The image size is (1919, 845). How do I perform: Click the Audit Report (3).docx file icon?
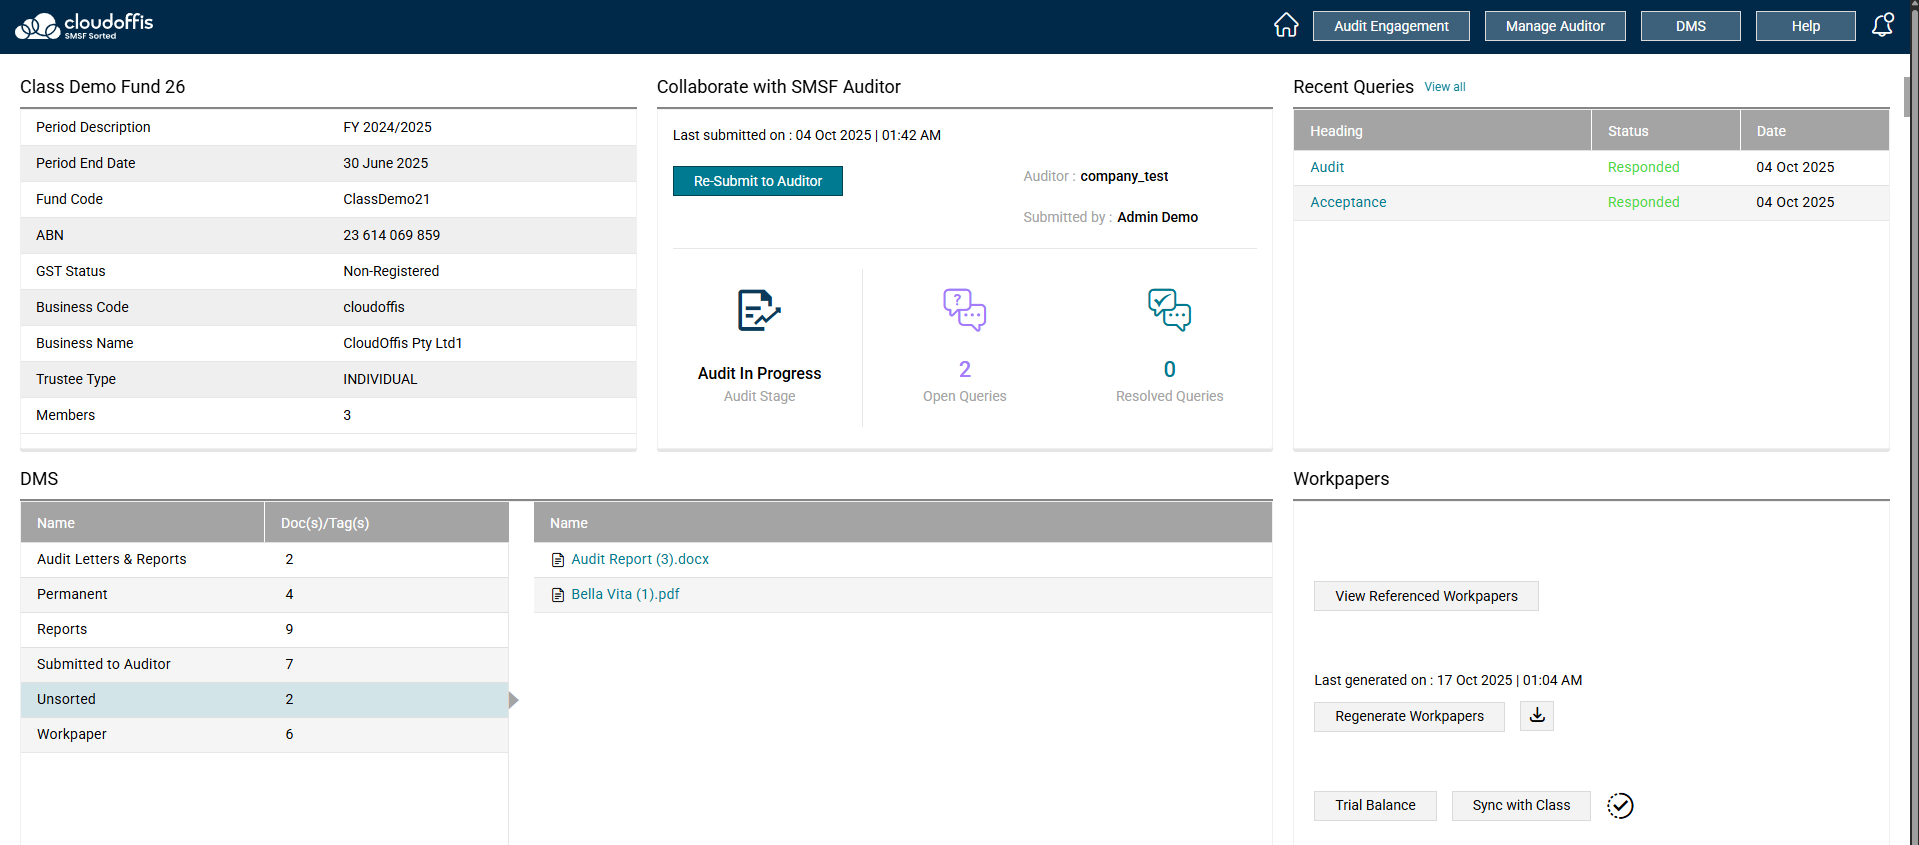[x=558, y=560]
